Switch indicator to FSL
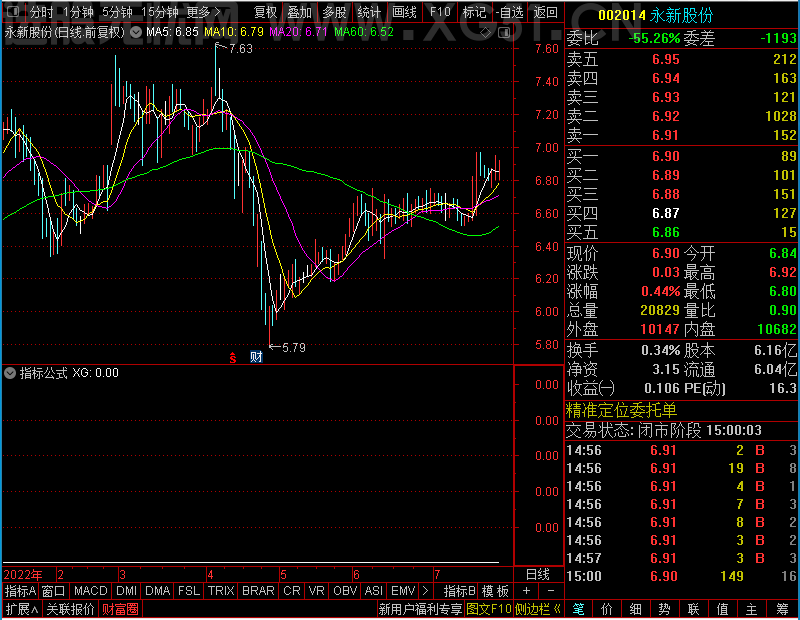The image size is (800, 620). tap(188, 591)
